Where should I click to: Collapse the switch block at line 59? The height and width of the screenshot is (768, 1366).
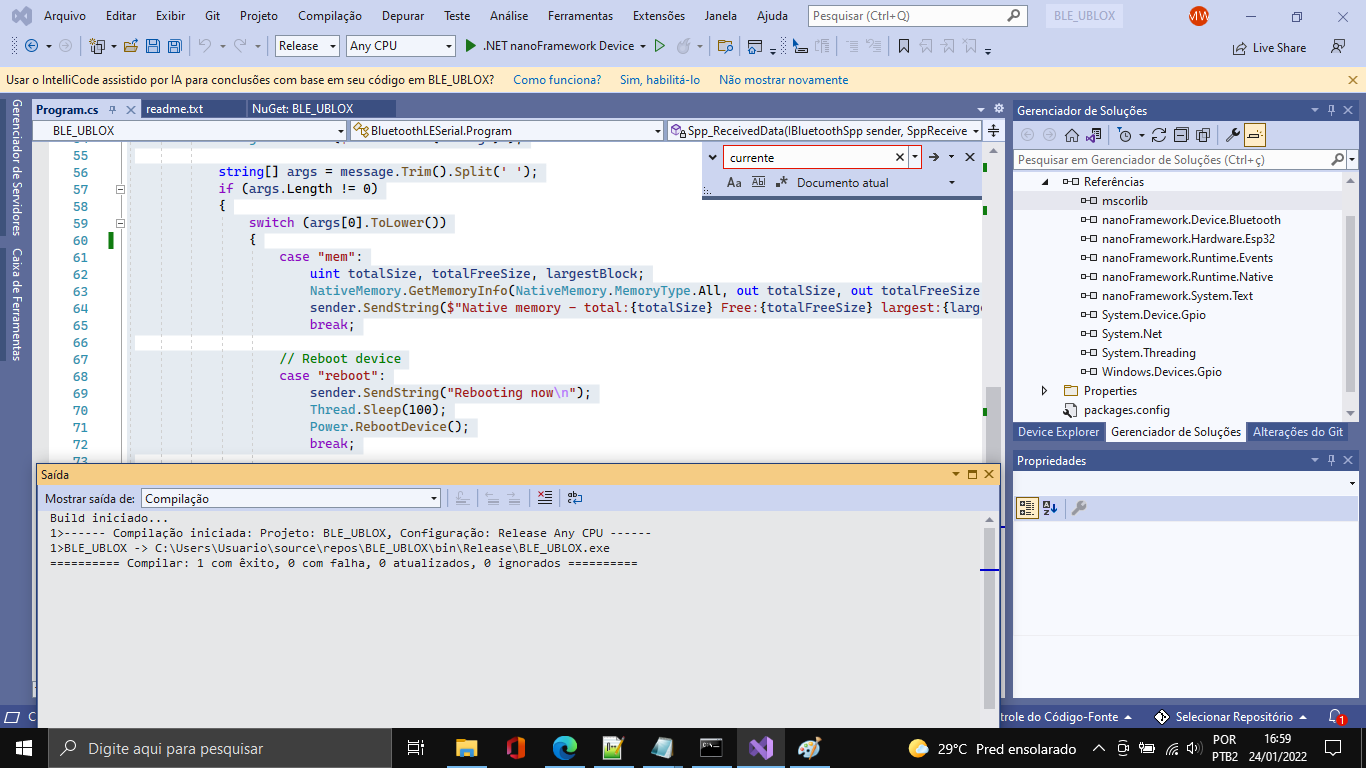(x=120, y=223)
